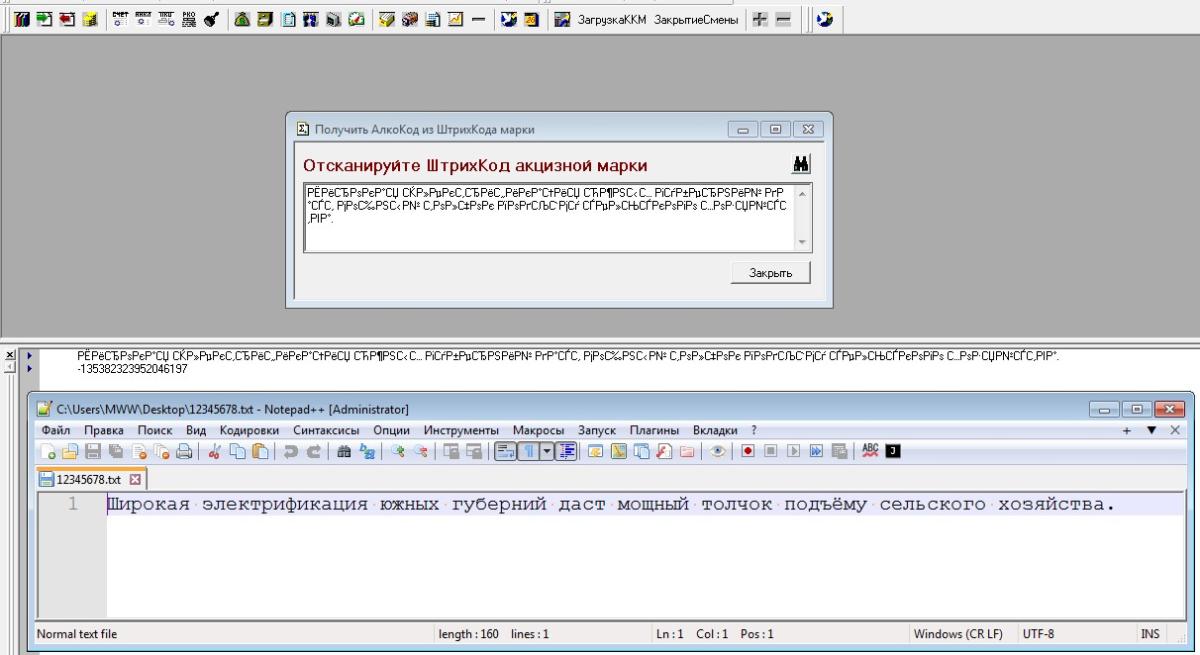The image size is (1200, 655).
Task: Click the binoculars search icon in dialog
Action: (801, 164)
